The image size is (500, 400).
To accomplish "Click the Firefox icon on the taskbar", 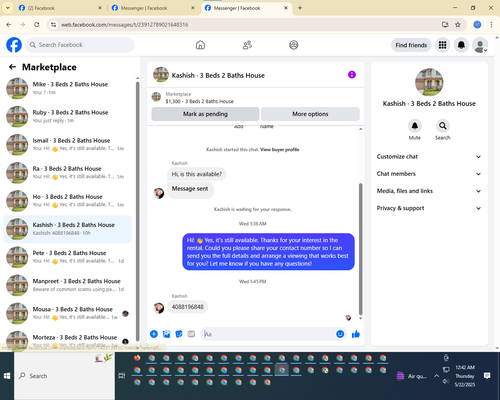I will (137, 358).
